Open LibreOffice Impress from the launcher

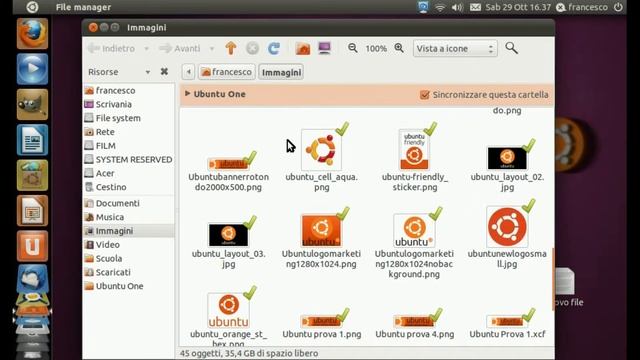(32, 211)
